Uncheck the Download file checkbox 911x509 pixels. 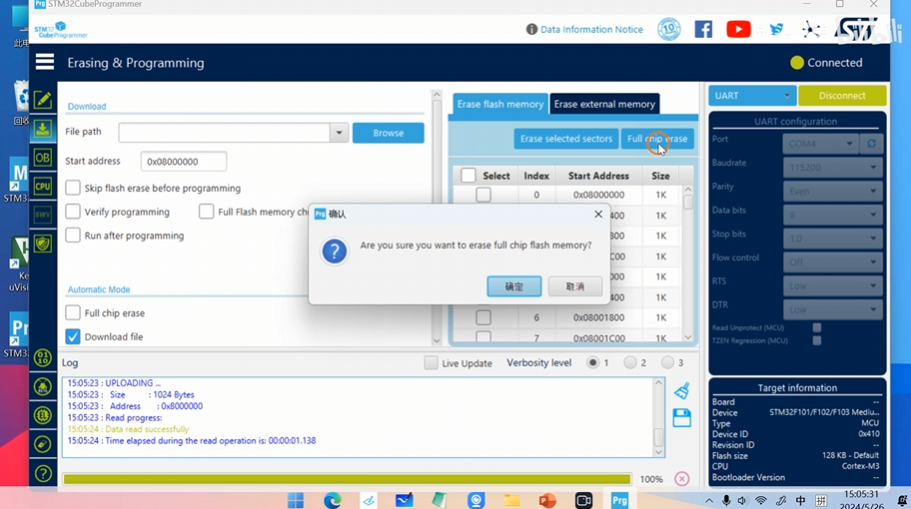[73, 336]
